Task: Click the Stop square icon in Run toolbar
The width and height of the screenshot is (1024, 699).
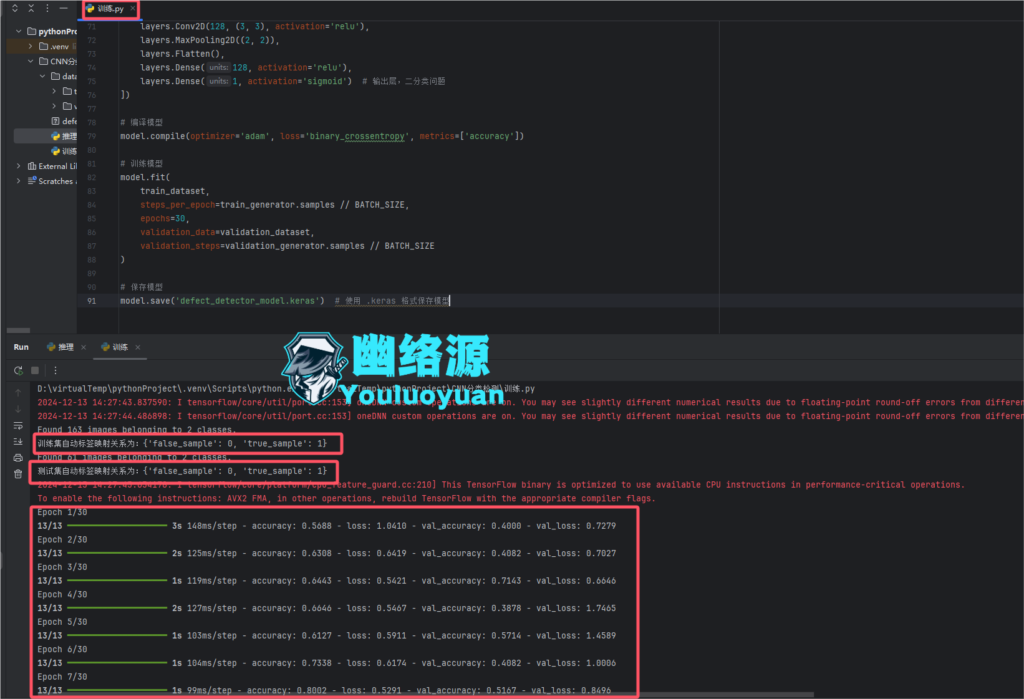Action: pos(35,370)
